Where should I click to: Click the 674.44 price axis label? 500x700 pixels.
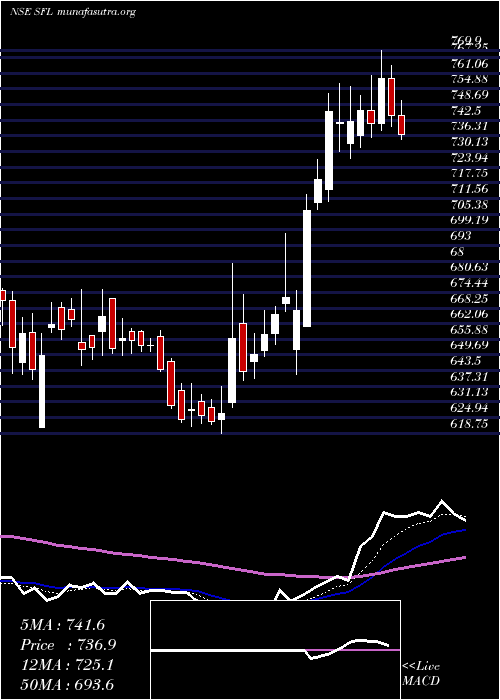click(469, 283)
